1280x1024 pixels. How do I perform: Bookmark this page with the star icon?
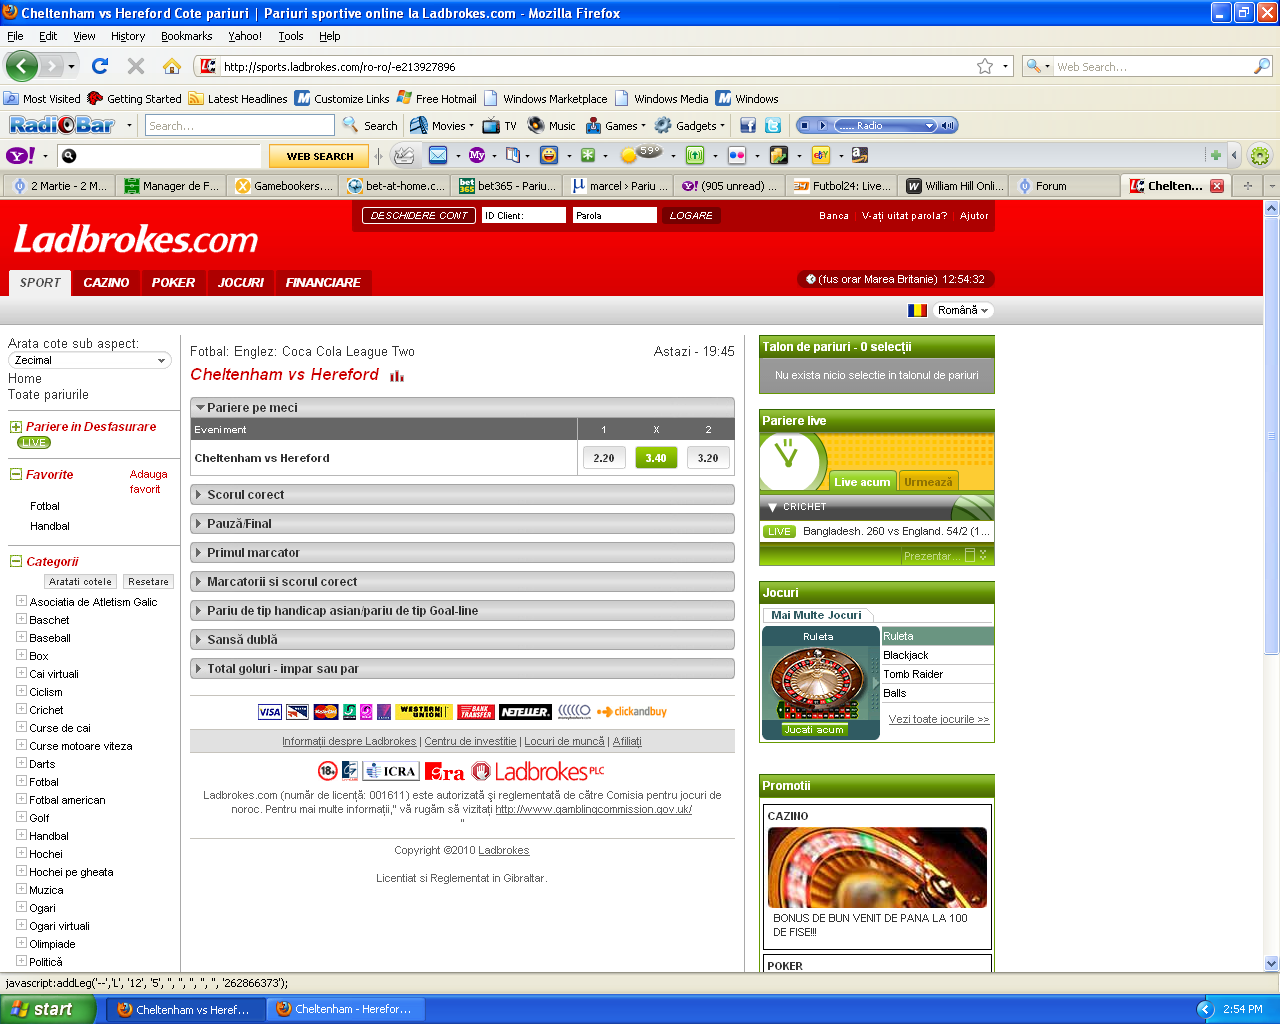pos(985,66)
